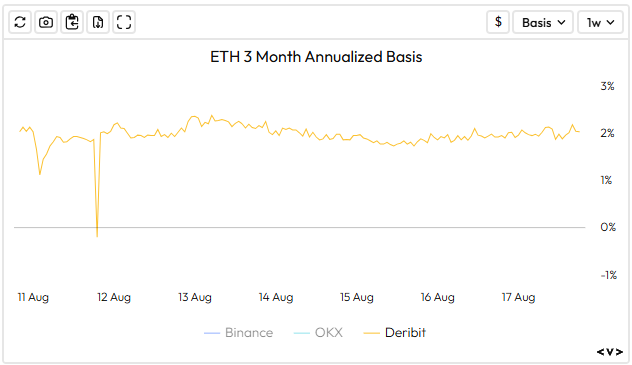632x365 pixels.
Task: Click the 17 Aug x-axis label
Action: pos(518,297)
